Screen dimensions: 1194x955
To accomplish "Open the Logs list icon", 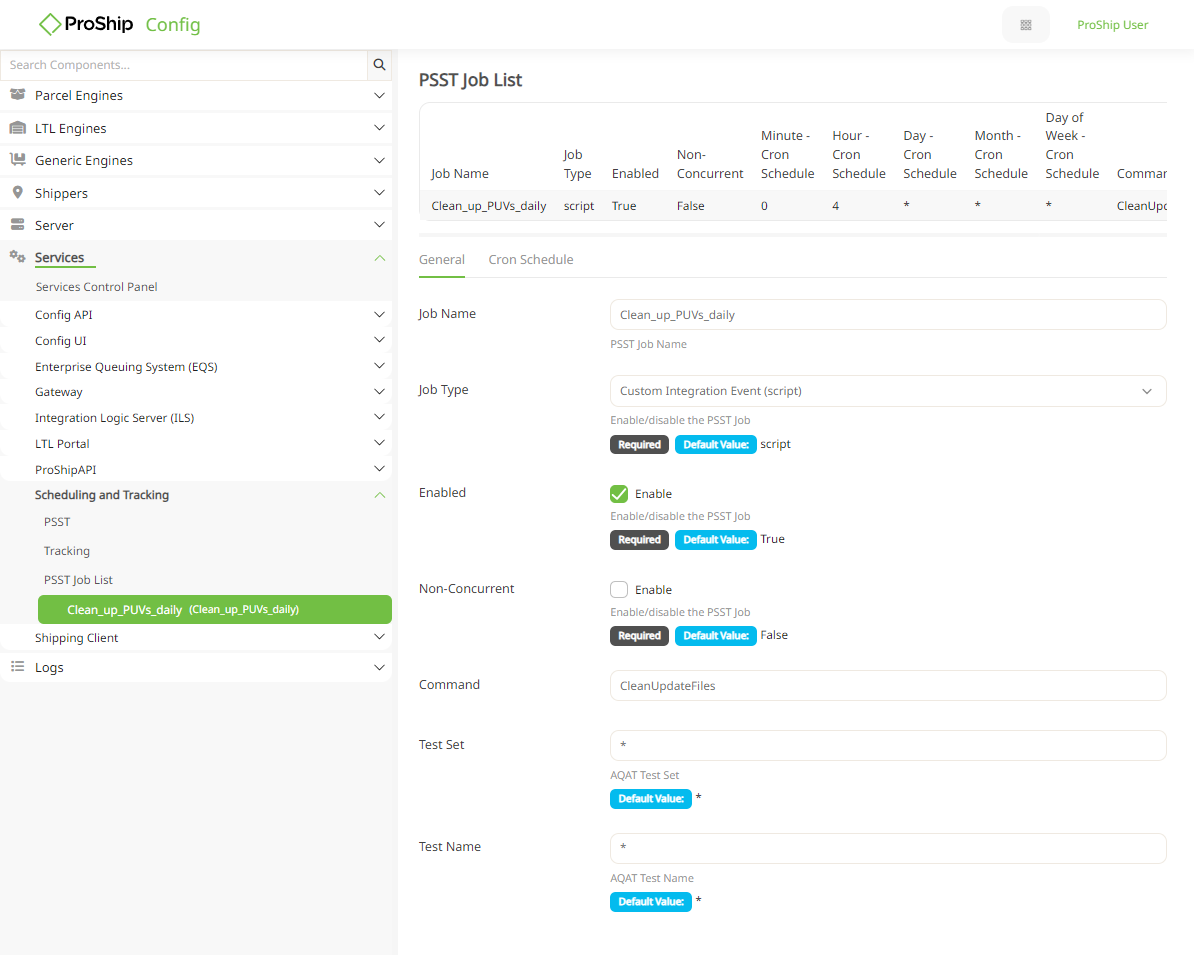I will coord(18,667).
